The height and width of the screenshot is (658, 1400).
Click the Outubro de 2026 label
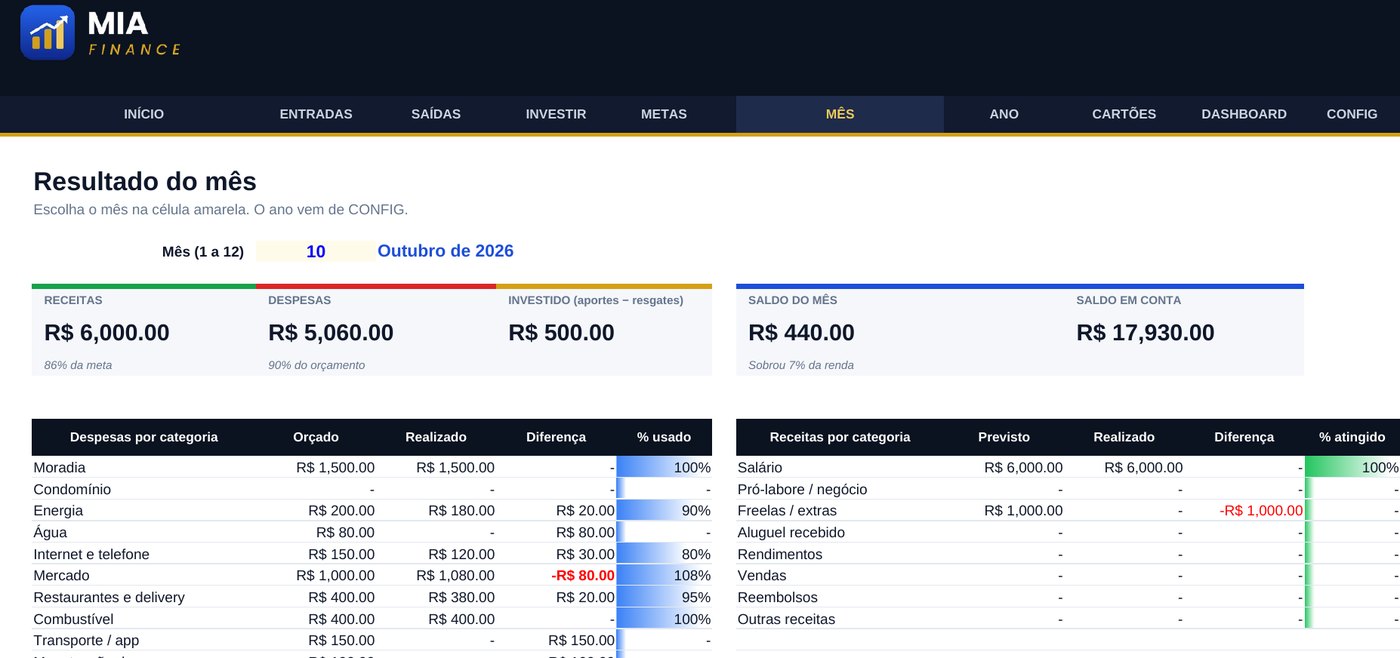(445, 251)
